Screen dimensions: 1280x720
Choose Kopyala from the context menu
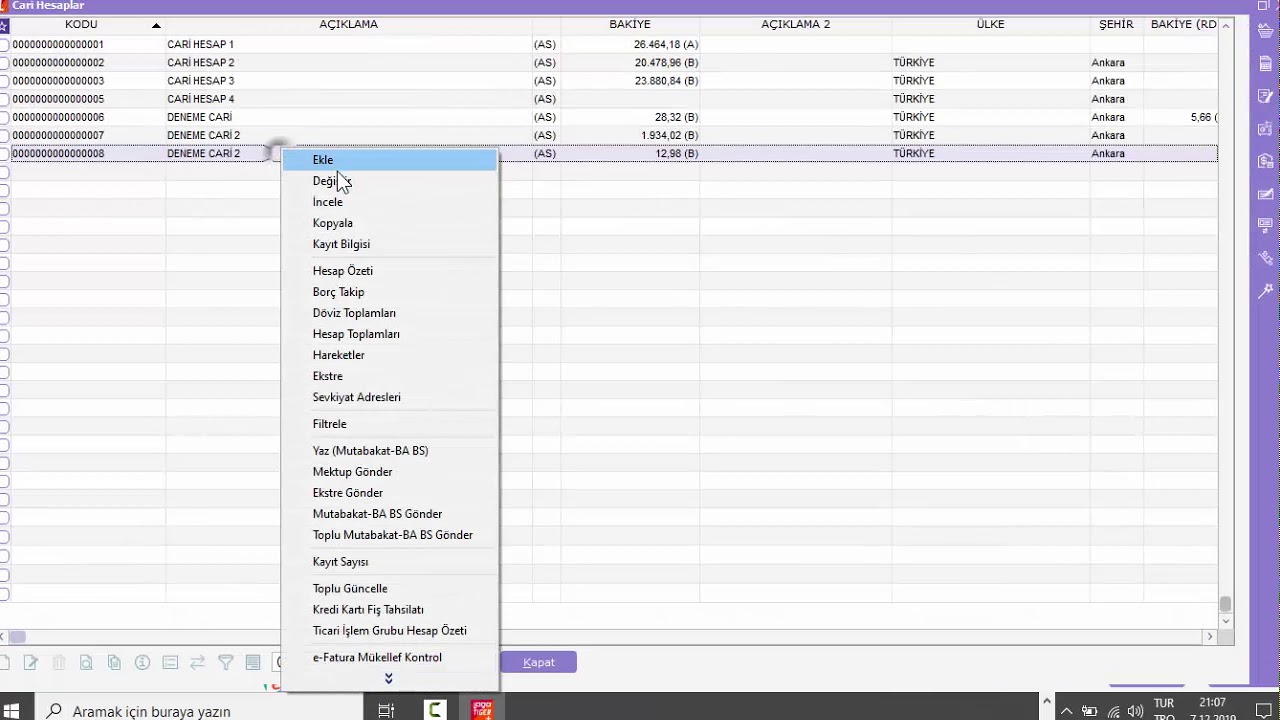[x=389, y=223]
